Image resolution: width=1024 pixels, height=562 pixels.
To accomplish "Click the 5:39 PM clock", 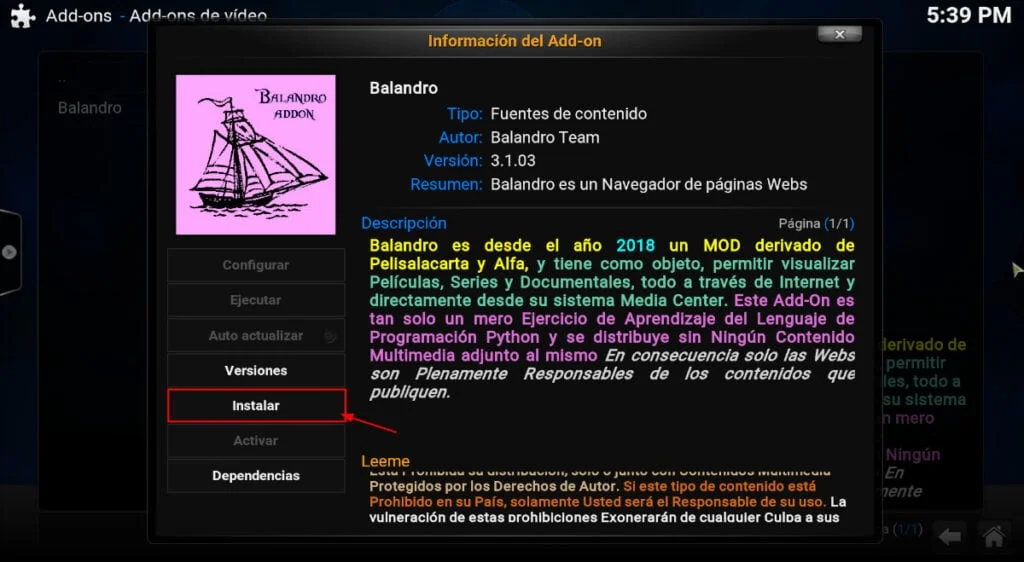I will point(968,16).
